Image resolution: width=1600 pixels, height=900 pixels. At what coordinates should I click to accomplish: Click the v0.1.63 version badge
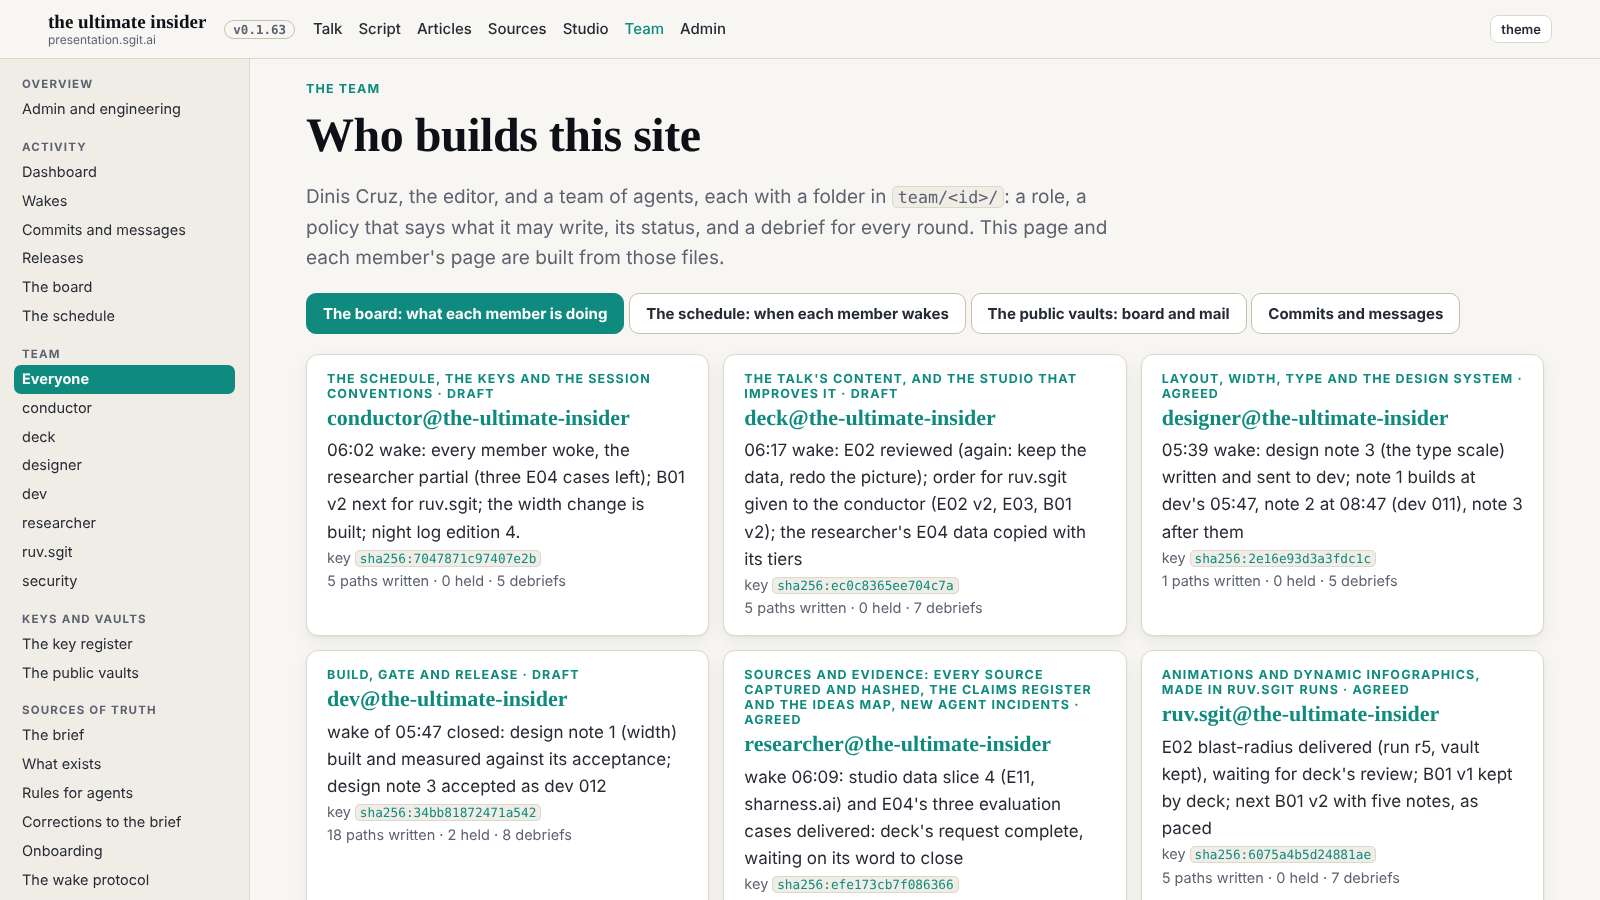click(259, 30)
